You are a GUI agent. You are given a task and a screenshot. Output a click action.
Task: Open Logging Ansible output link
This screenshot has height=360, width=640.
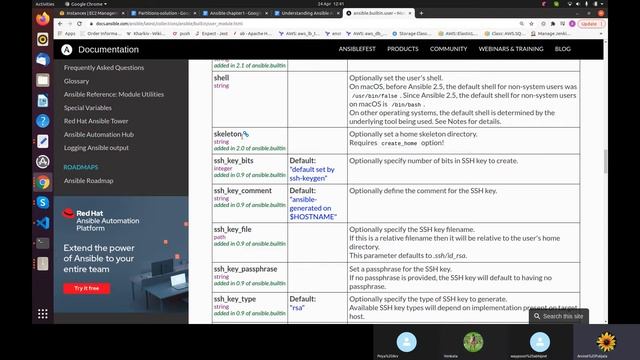click(96, 148)
